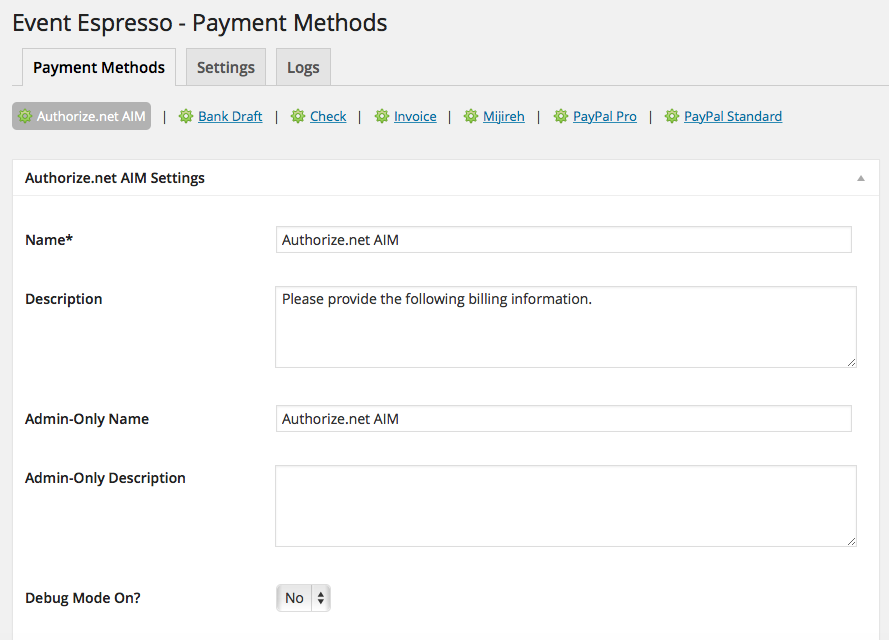Grab the Admin-Only Description resize handle

851,541
